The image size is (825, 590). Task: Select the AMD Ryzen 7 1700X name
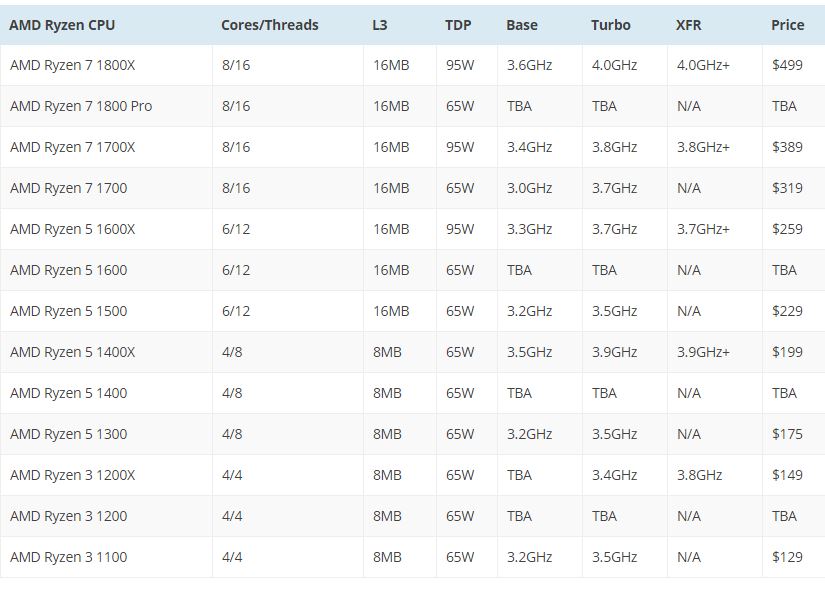tap(72, 147)
